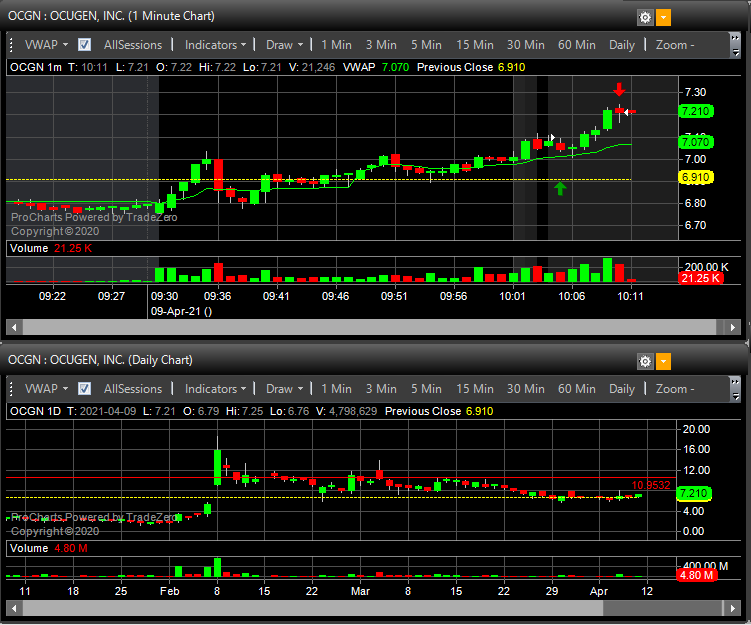
Task: Click green buy arrow marker near 10:05
Action: click(x=560, y=188)
